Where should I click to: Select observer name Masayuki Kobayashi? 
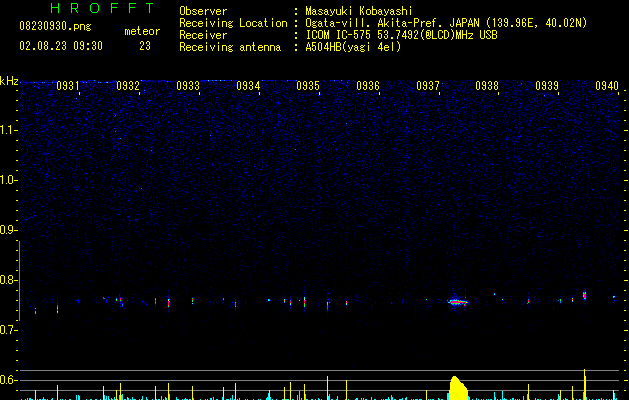[359, 11]
